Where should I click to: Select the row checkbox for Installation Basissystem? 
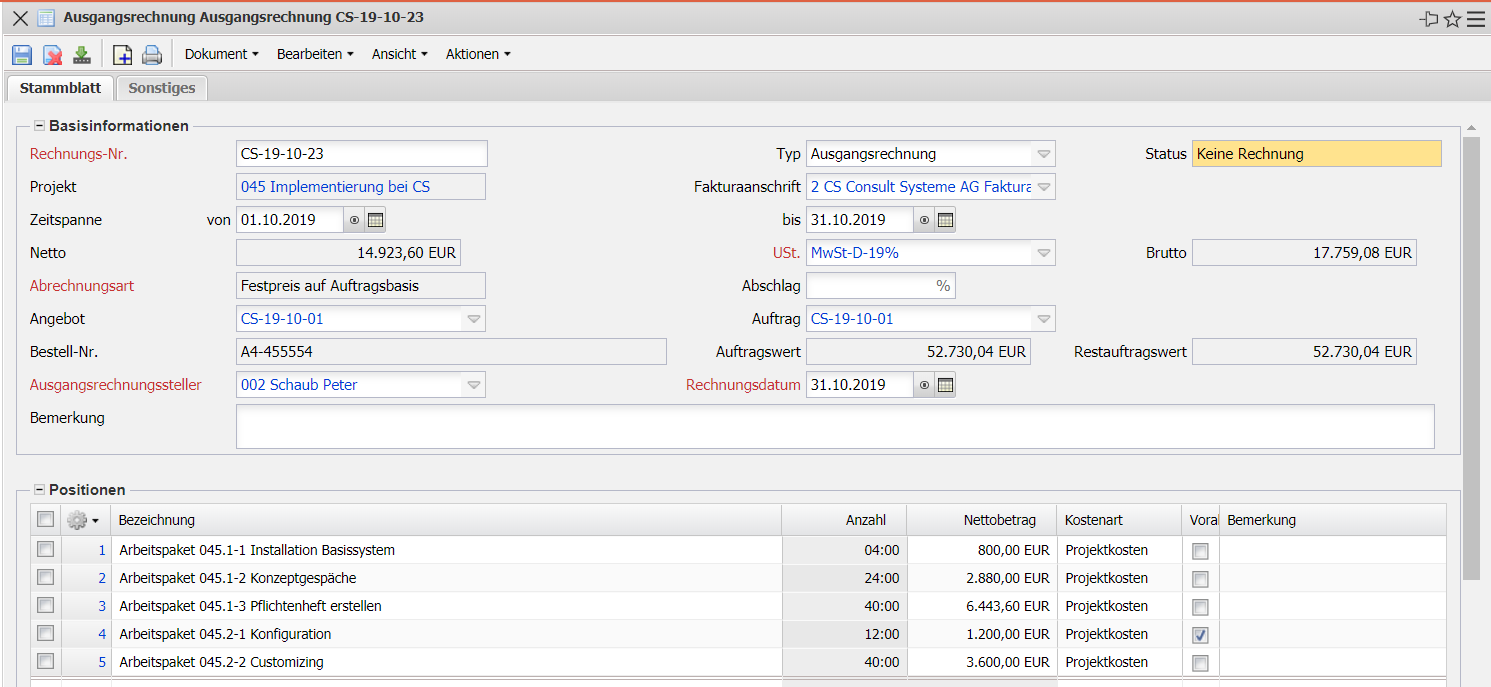45,550
